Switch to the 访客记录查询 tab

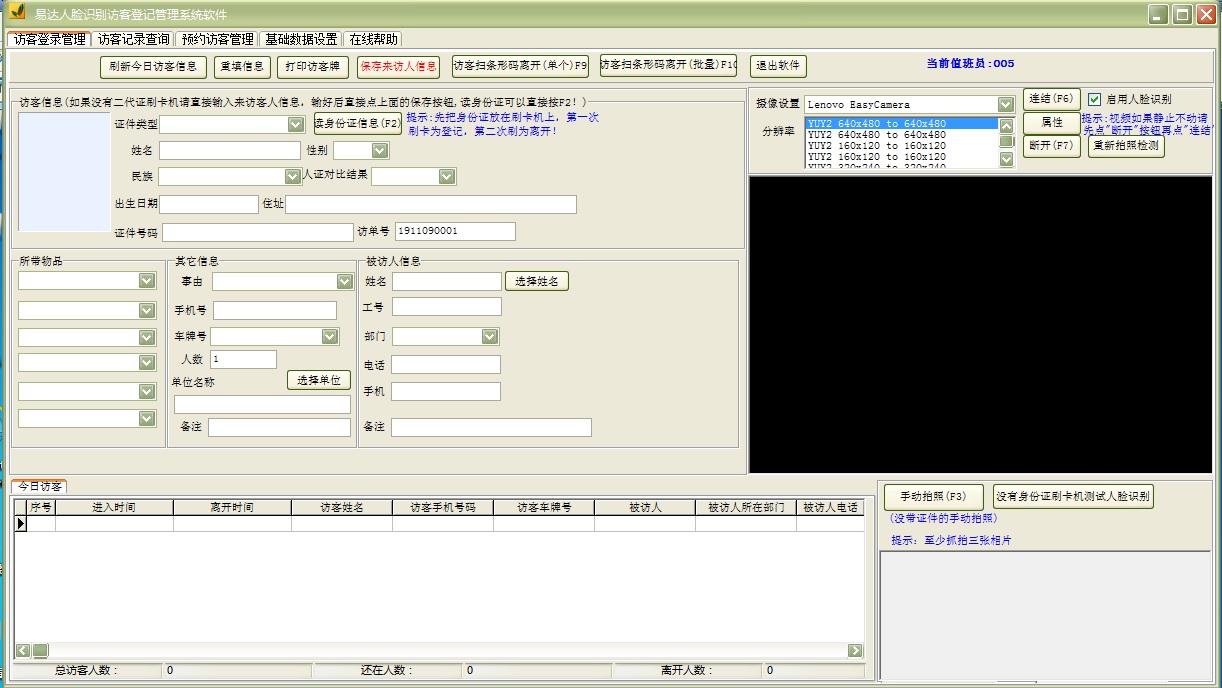tap(133, 39)
